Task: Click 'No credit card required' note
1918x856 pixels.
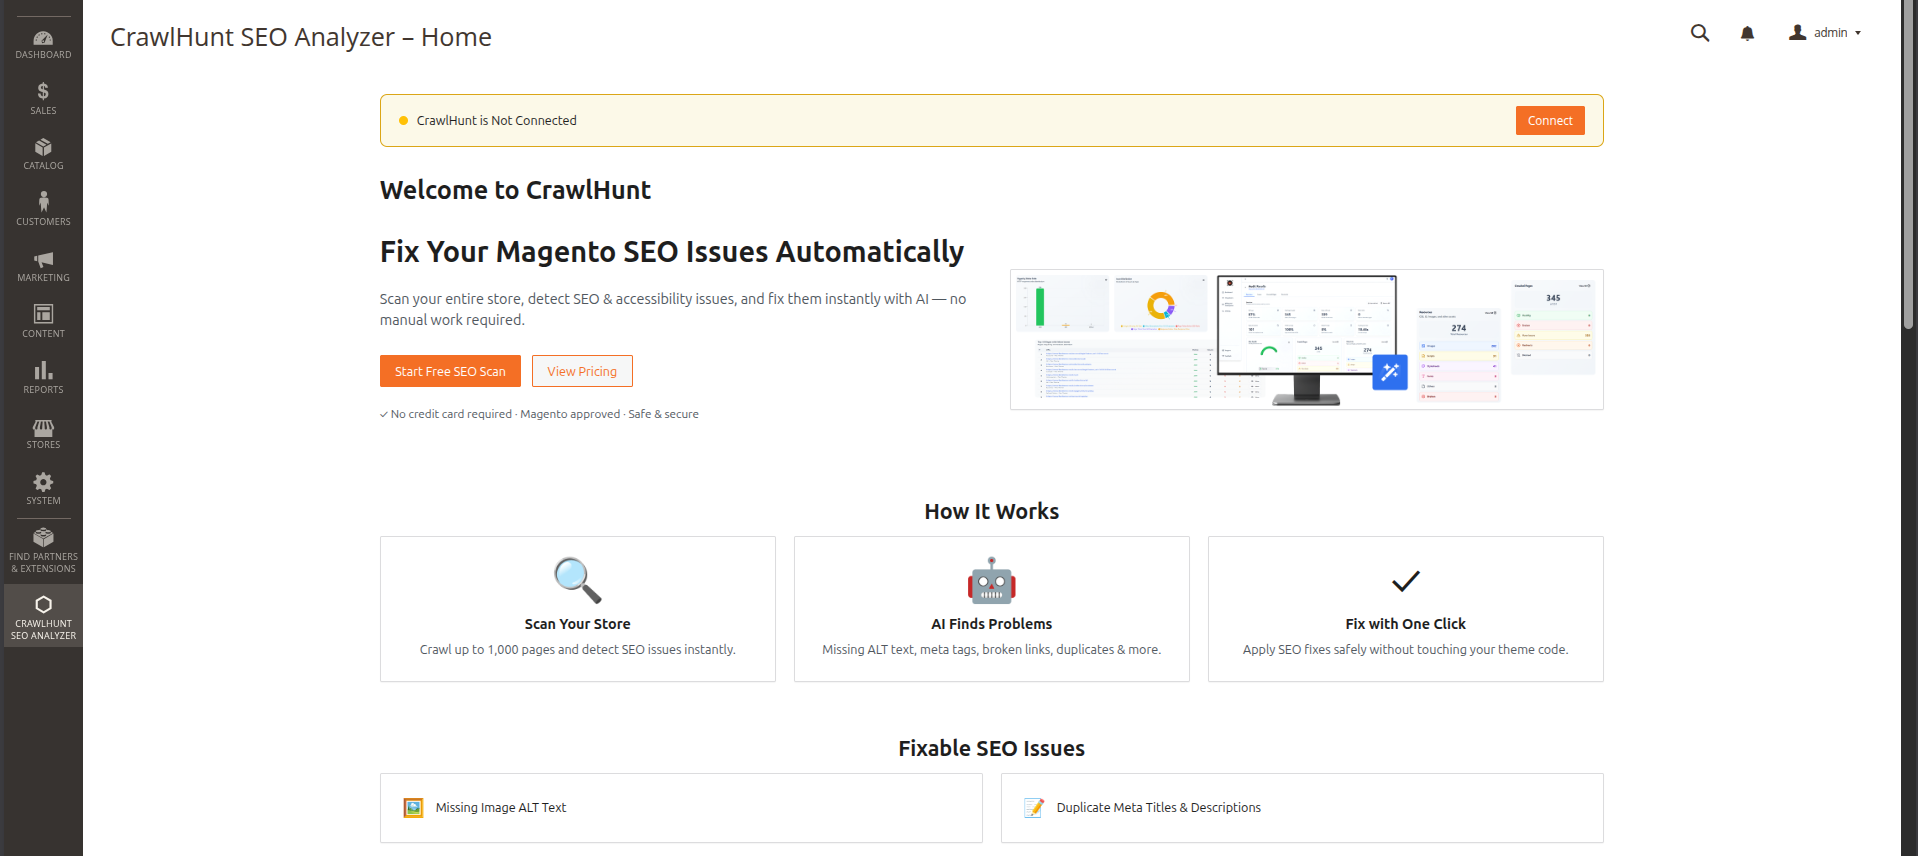Action: [451, 414]
